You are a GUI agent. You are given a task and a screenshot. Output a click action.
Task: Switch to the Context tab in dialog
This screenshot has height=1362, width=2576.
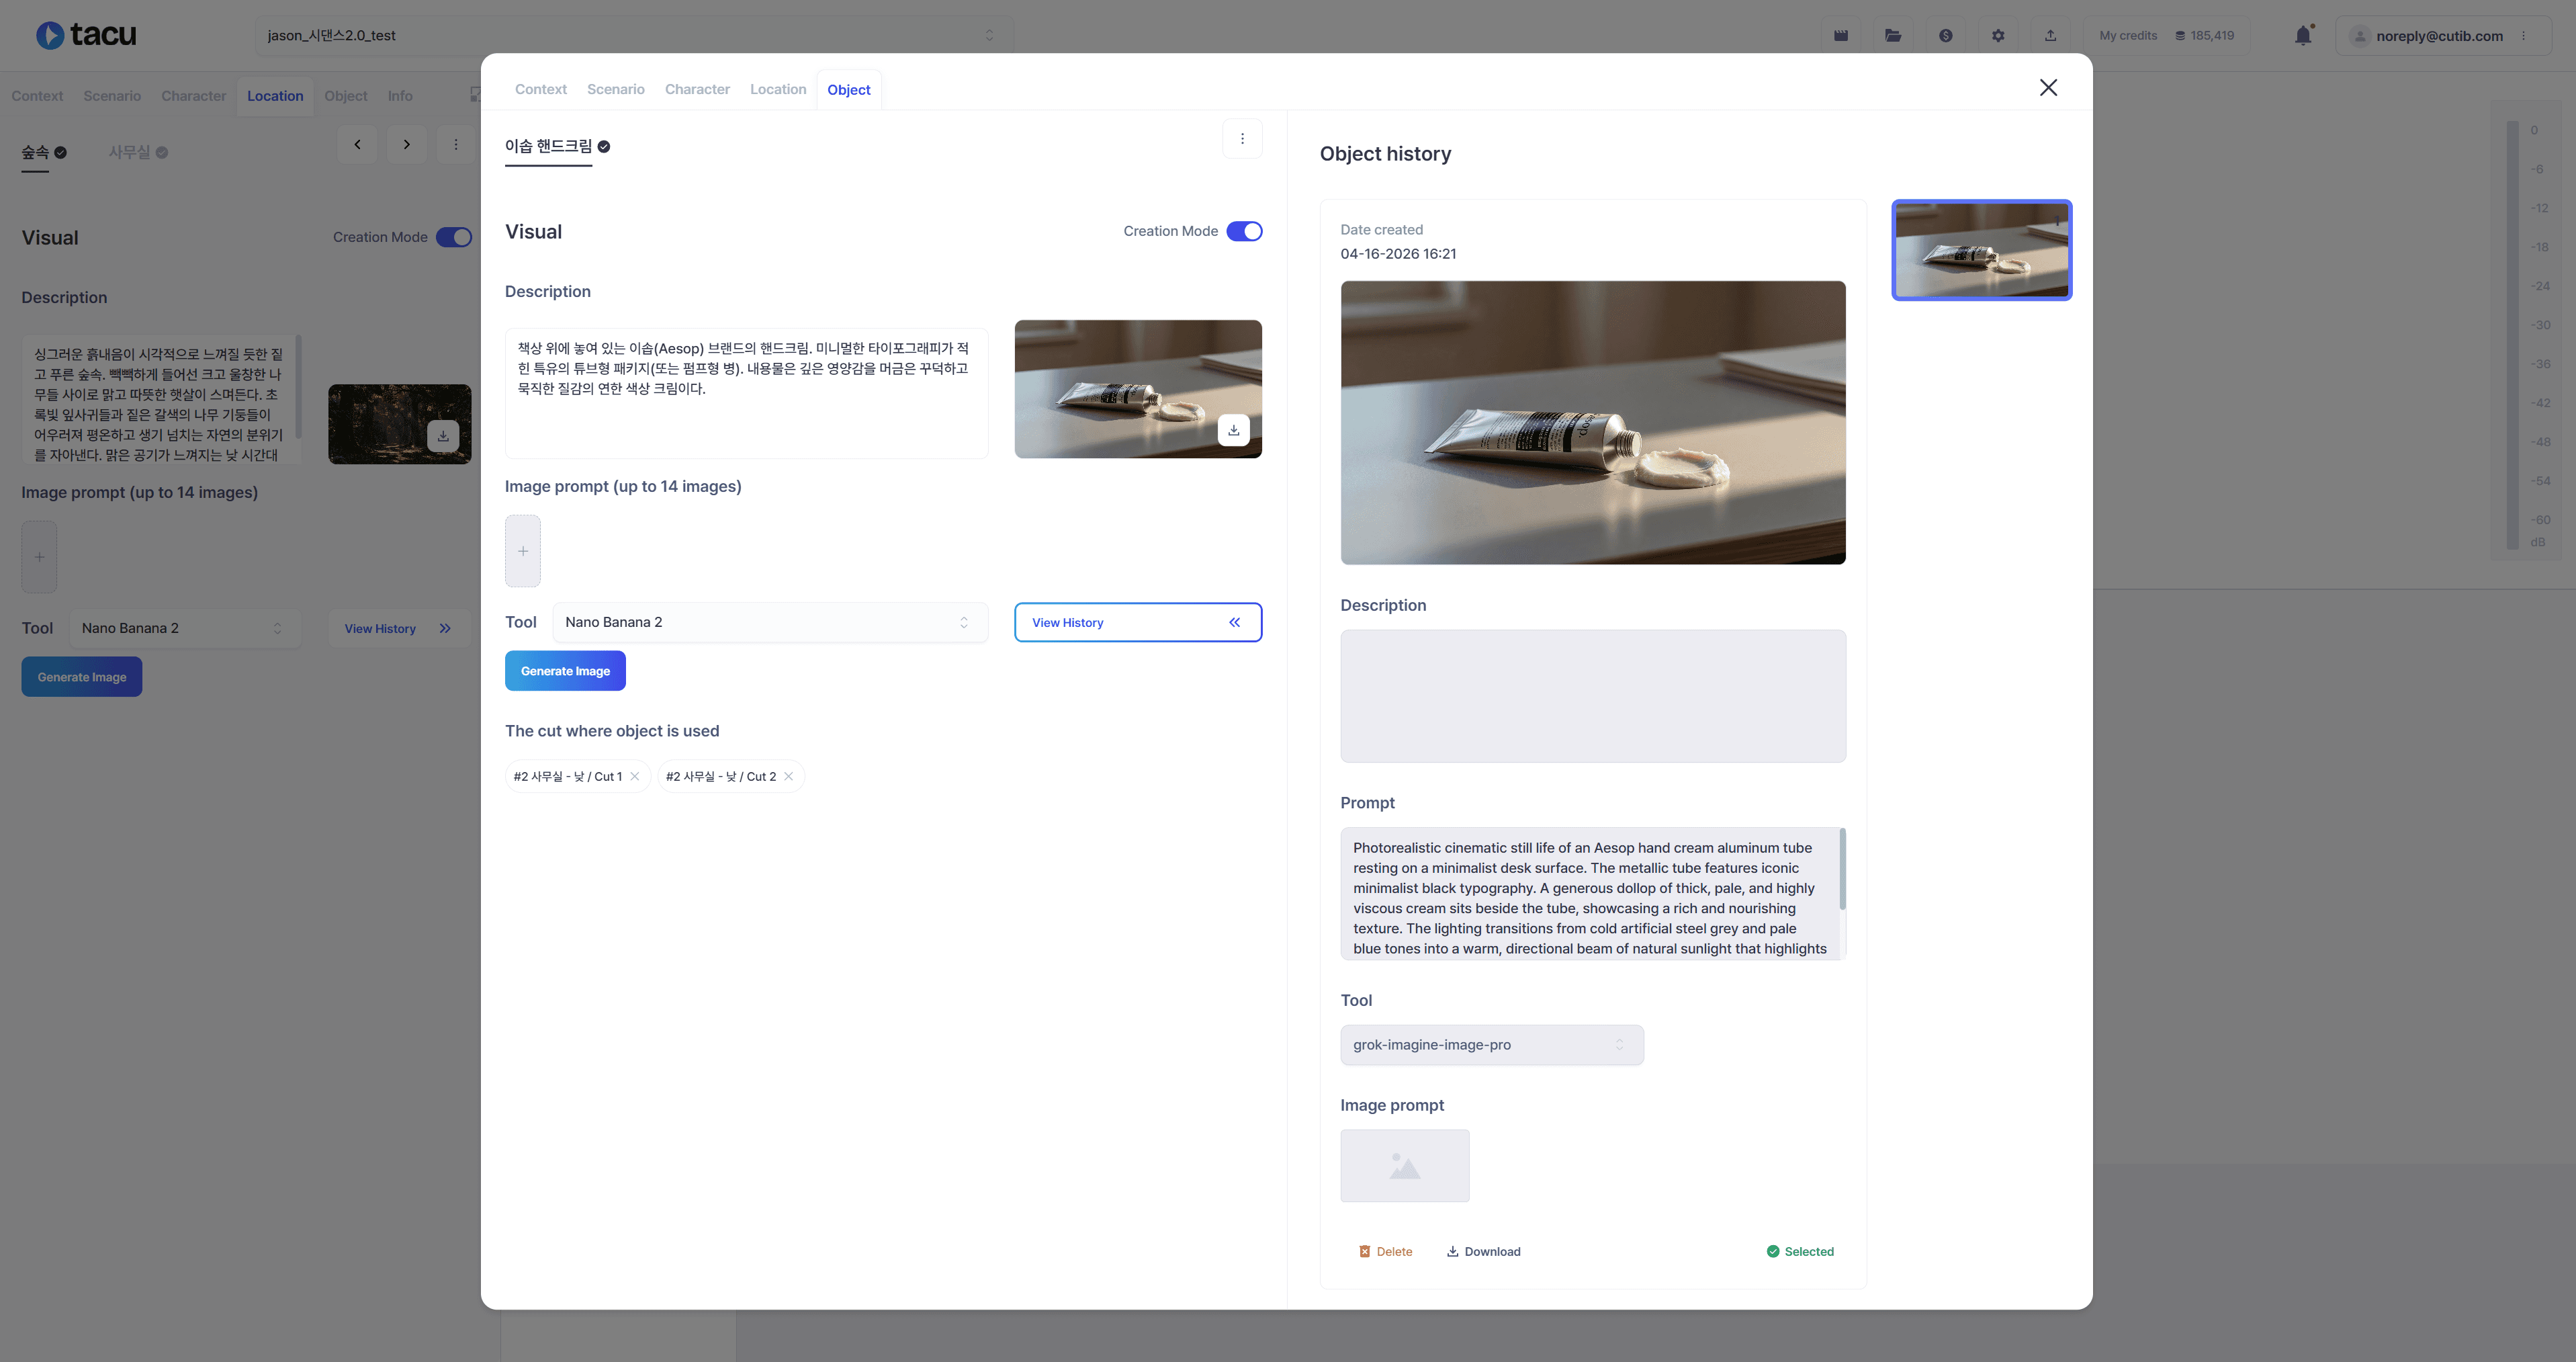point(541,90)
